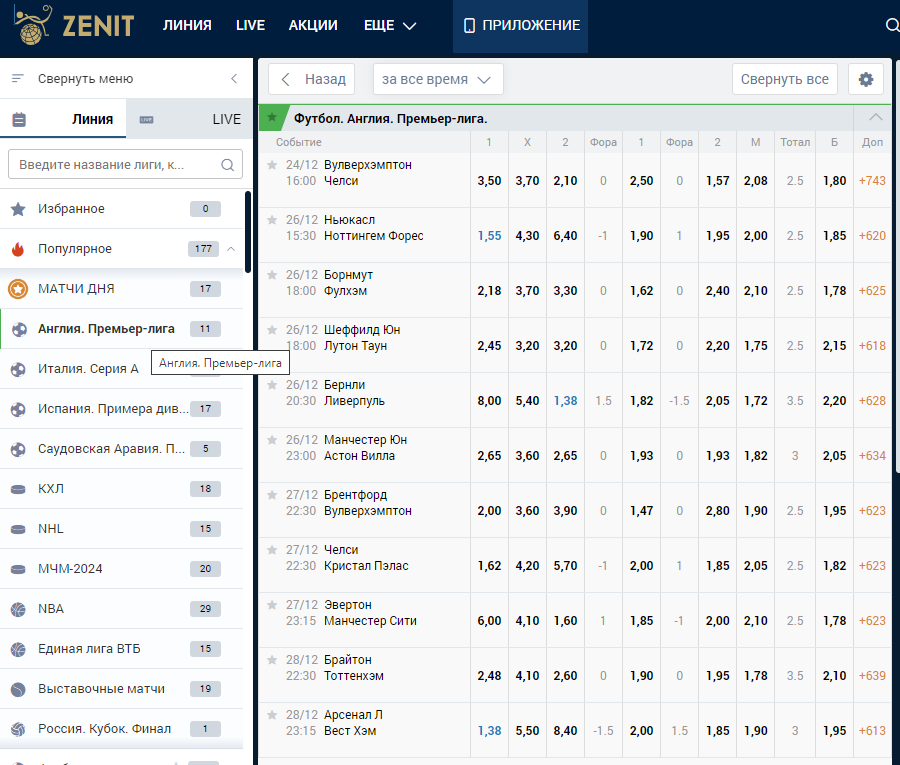This screenshot has height=765, width=900.
Task: Expand extra markets +743 for Вулверхэмптон – Челси
Action: [x=872, y=181]
